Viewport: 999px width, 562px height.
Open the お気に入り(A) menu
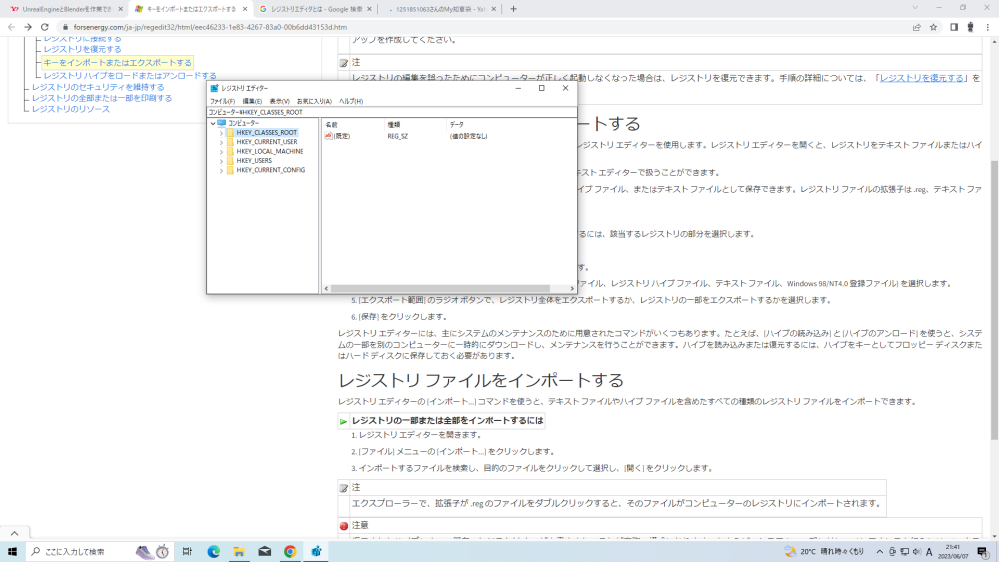314,101
